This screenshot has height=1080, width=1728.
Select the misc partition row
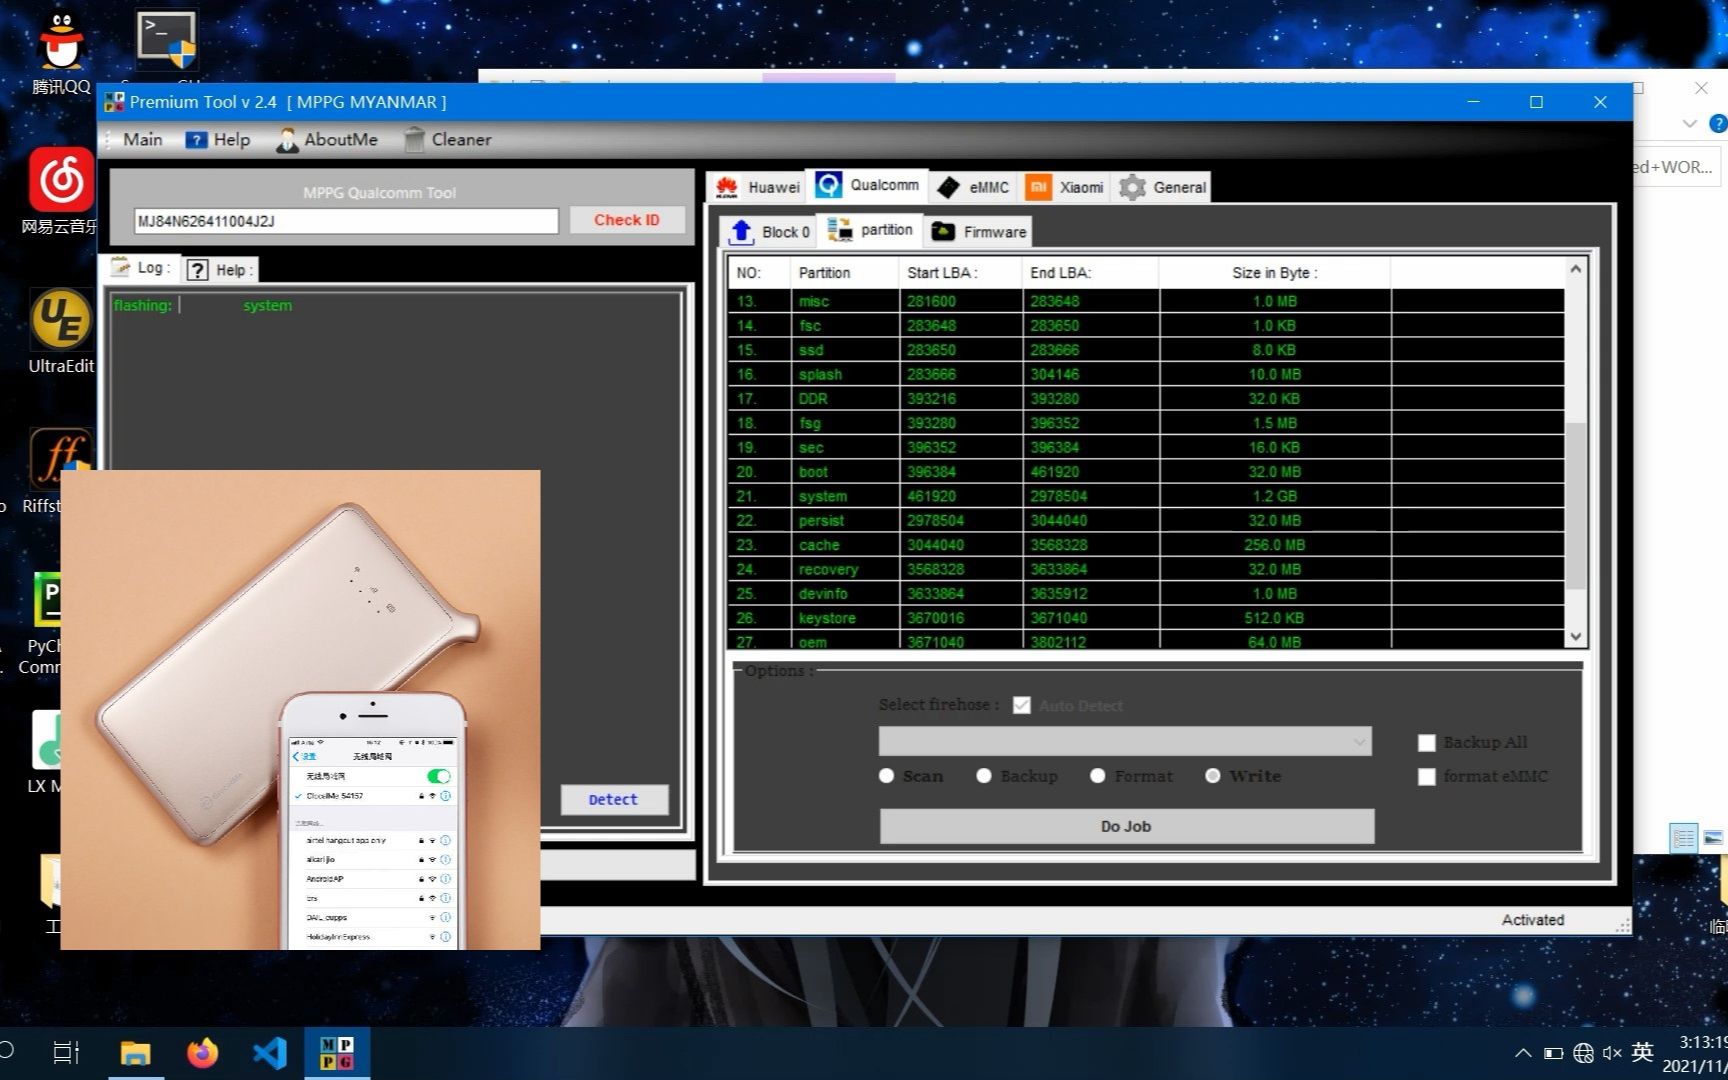tap(1146, 301)
